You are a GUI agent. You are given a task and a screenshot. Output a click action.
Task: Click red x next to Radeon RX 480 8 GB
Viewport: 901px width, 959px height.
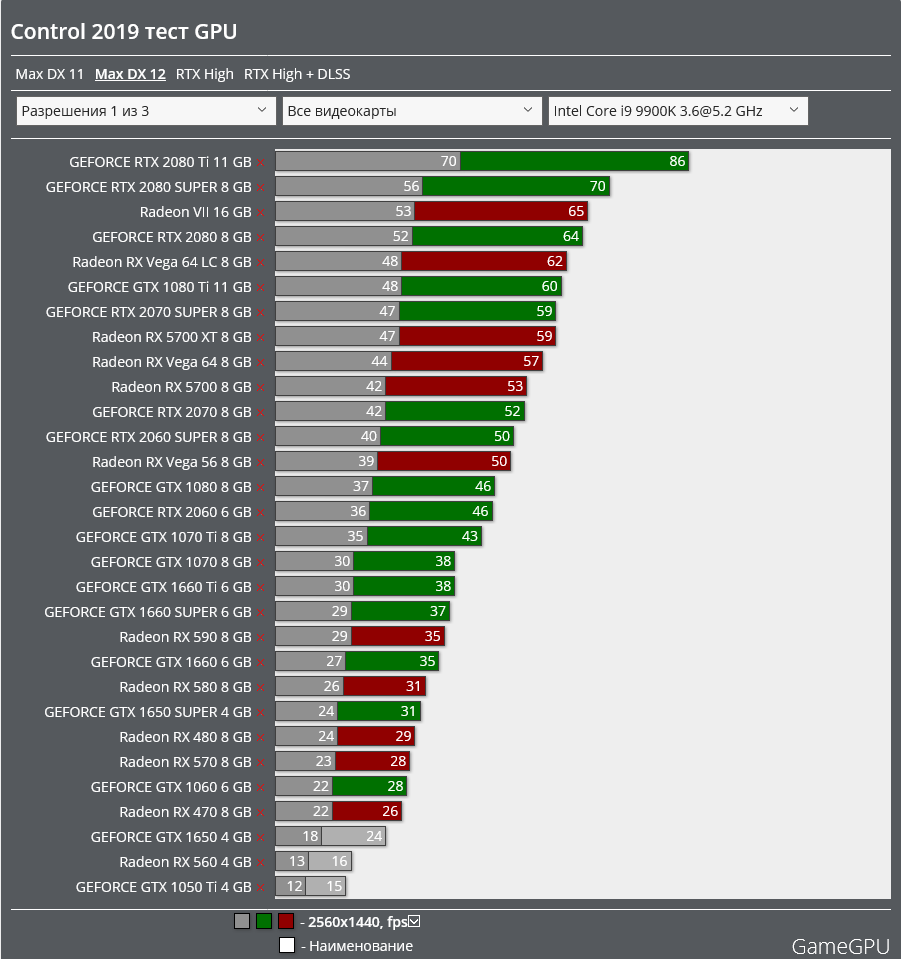pos(261,739)
